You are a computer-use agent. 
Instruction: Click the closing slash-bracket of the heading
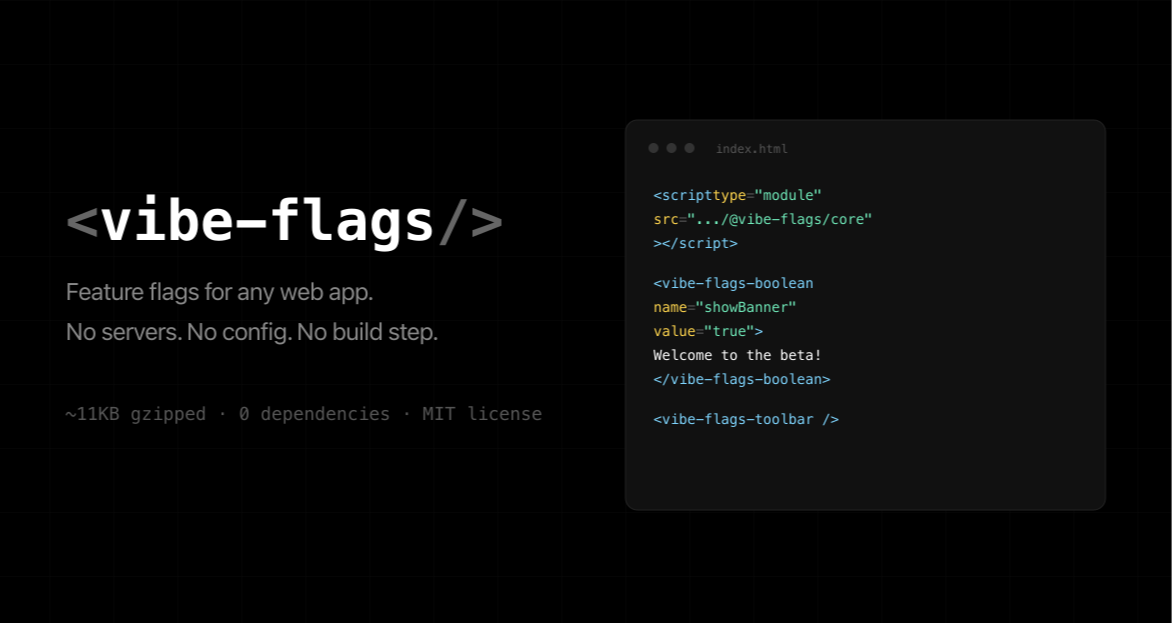(x=470, y=222)
